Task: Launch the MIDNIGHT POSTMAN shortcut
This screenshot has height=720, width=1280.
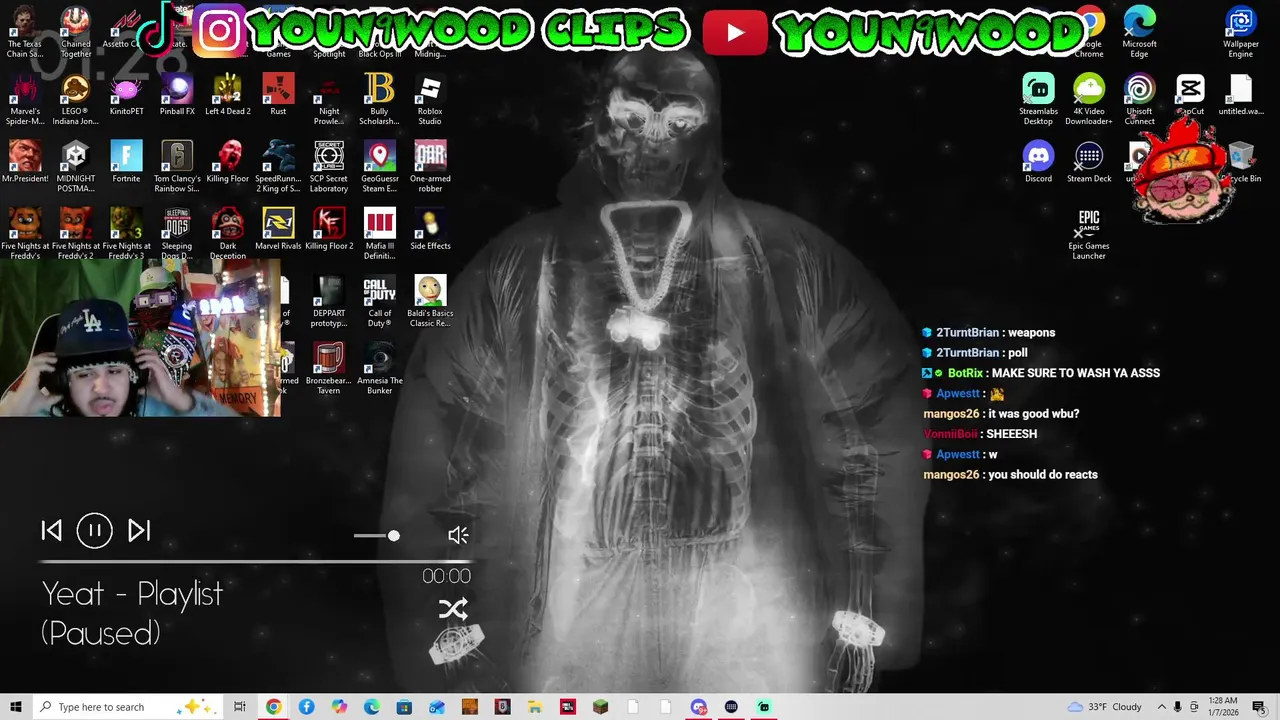Action: tap(76, 167)
